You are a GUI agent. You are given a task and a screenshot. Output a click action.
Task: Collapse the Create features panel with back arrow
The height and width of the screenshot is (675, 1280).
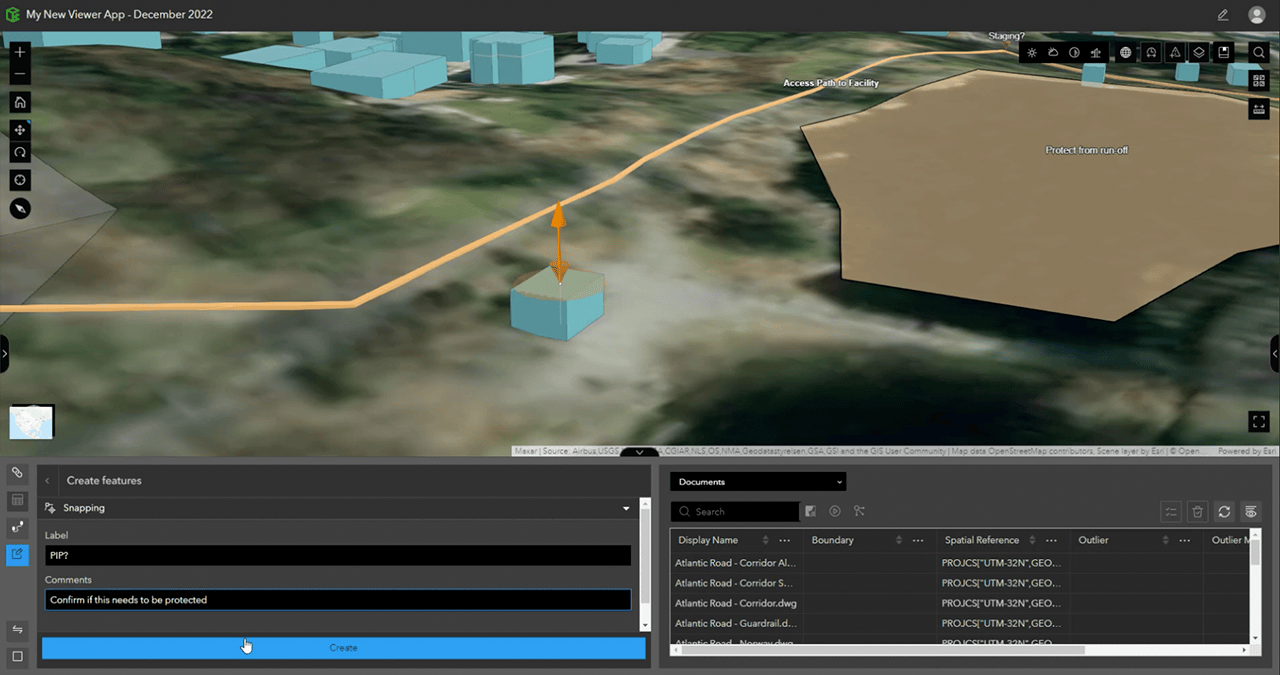click(x=47, y=480)
